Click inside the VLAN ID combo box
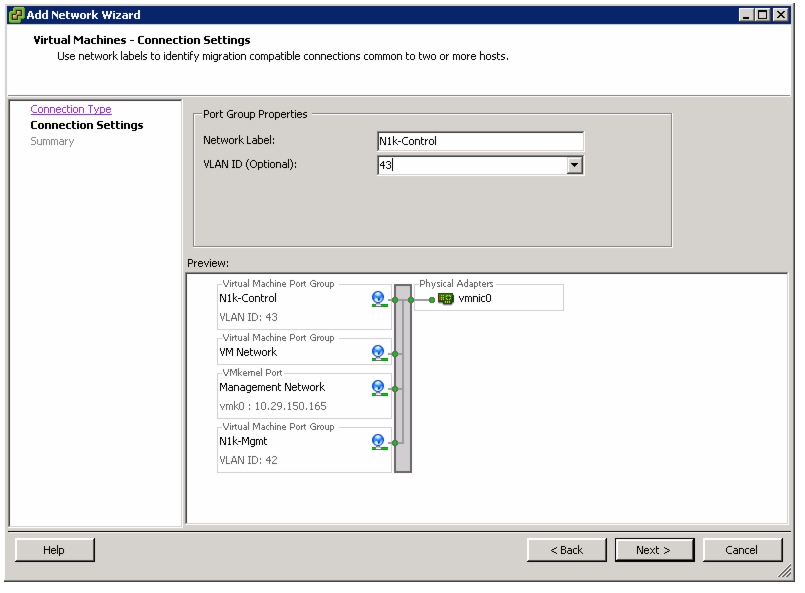This screenshot has width=805, height=593. (x=472, y=165)
